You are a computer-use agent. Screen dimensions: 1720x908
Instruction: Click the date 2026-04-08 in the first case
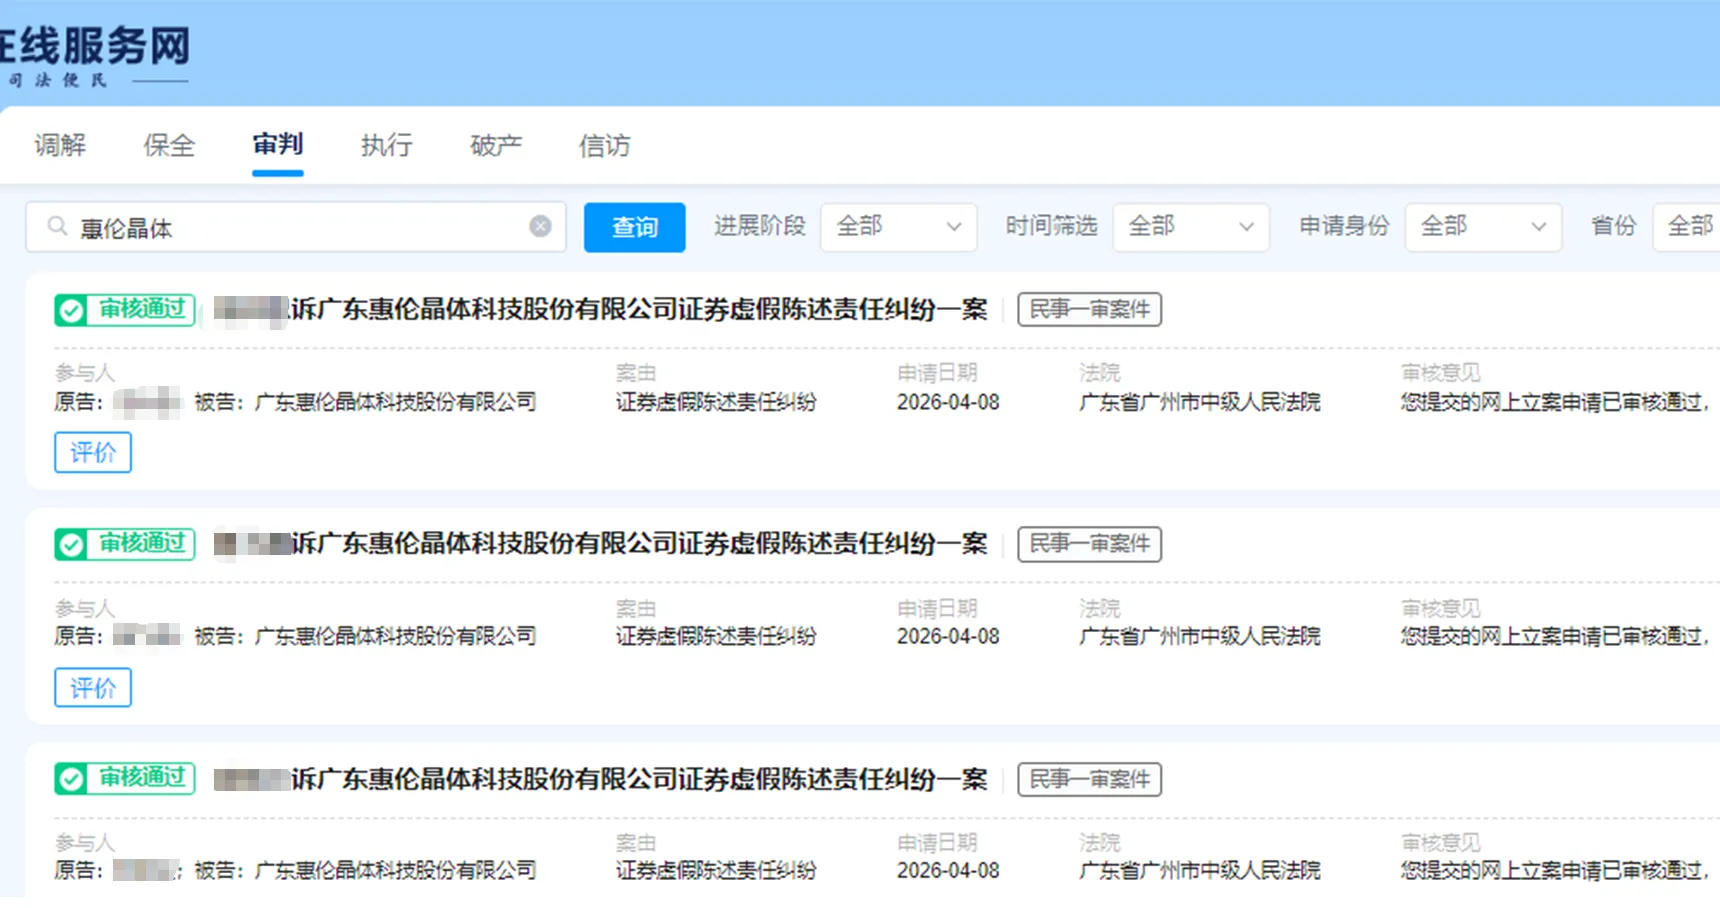(948, 402)
